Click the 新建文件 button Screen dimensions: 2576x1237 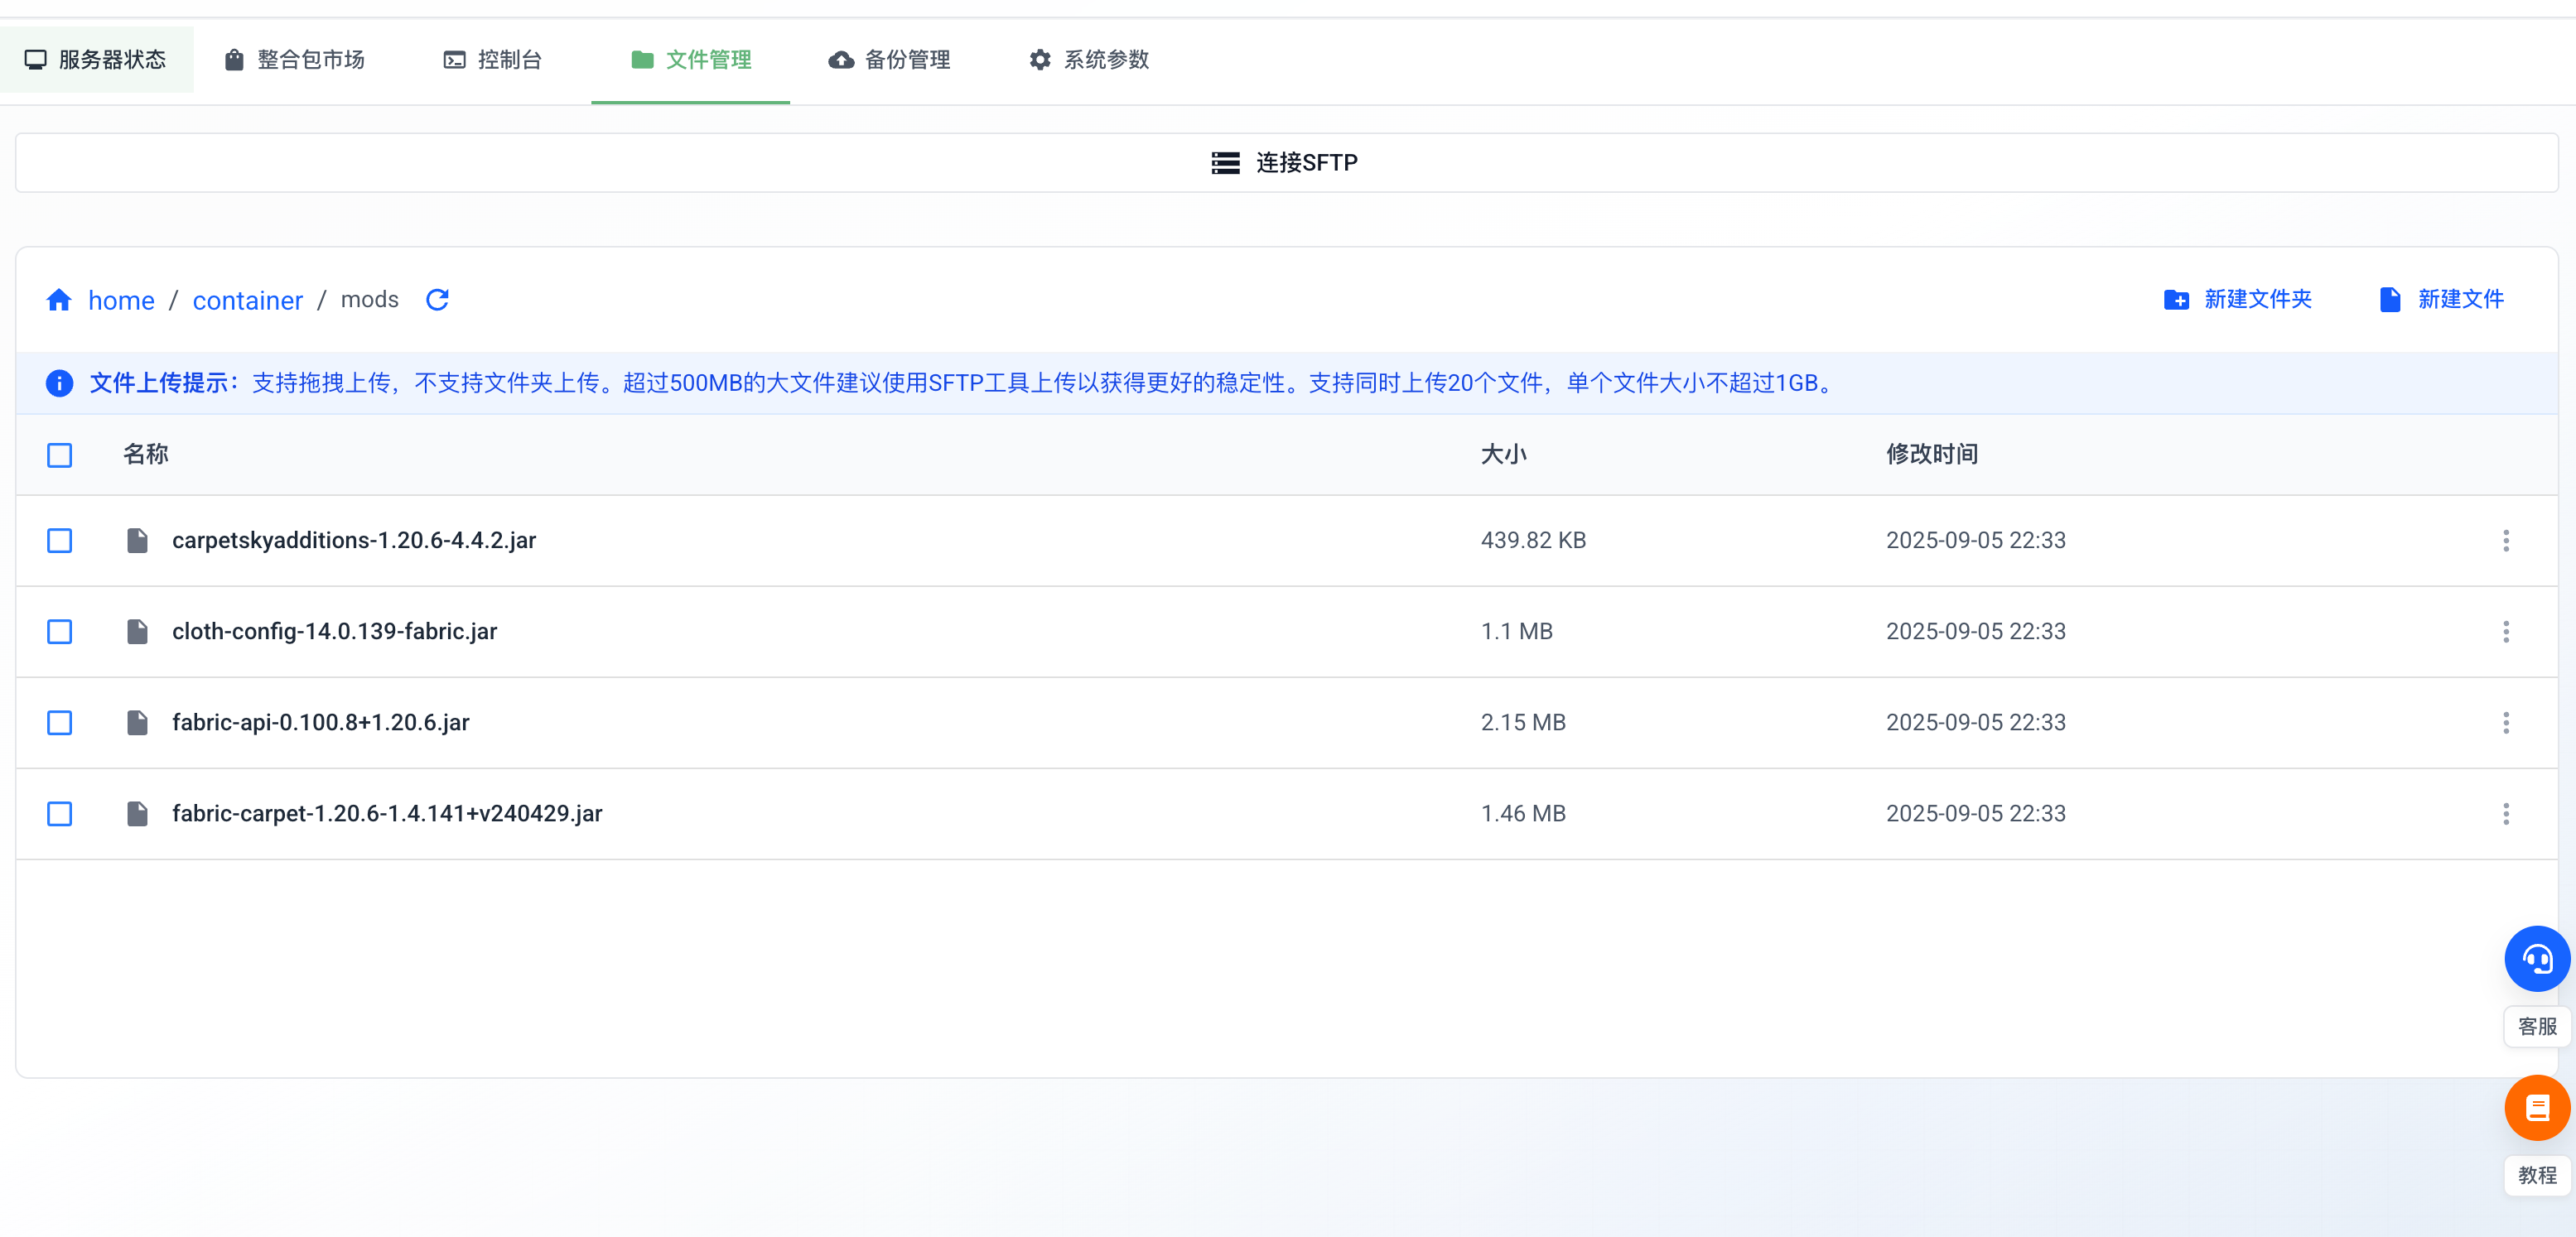(x=2441, y=300)
